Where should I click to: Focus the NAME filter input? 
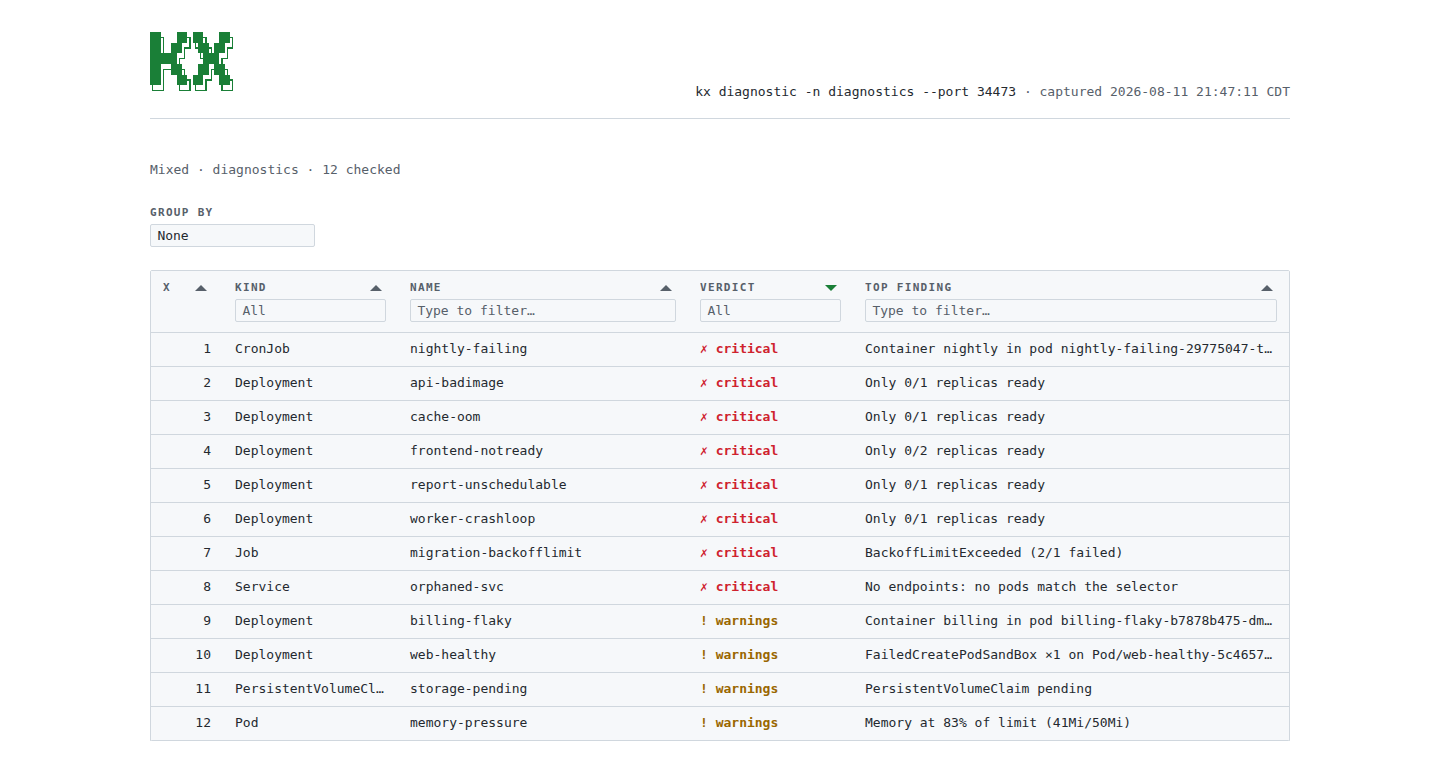pos(543,311)
